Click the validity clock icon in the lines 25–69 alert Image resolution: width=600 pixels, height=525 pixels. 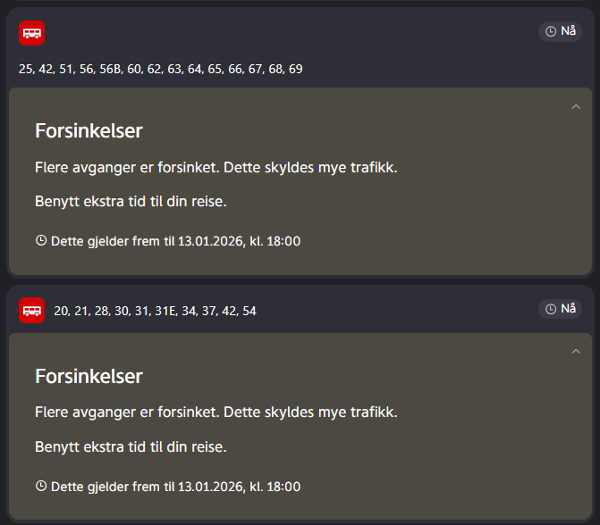pyautogui.click(x=41, y=241)
